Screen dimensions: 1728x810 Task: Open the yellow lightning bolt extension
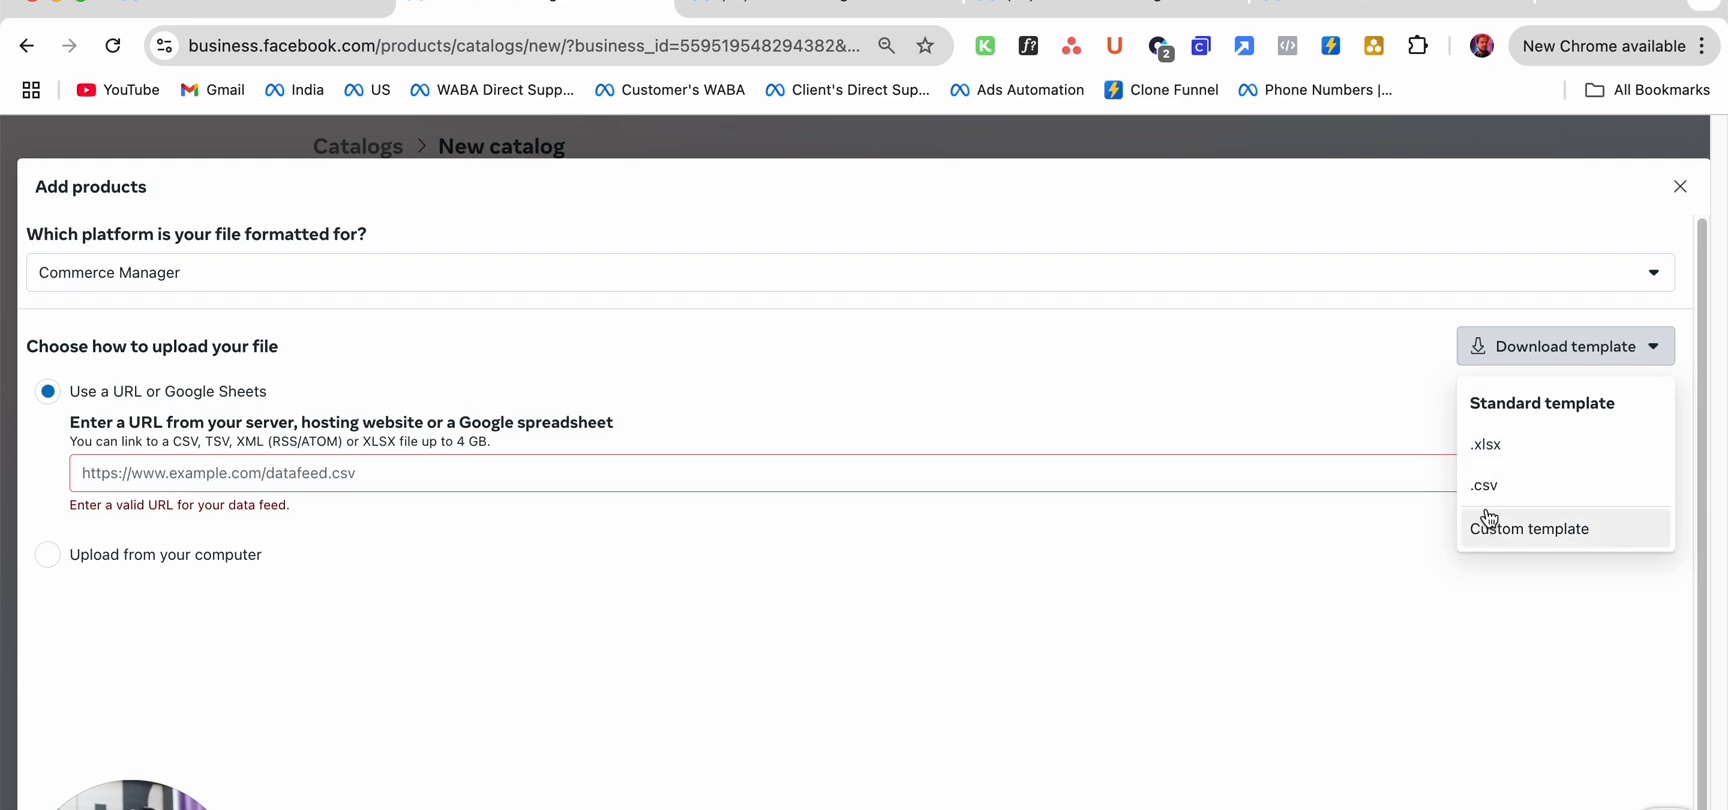pos(1330,46)
